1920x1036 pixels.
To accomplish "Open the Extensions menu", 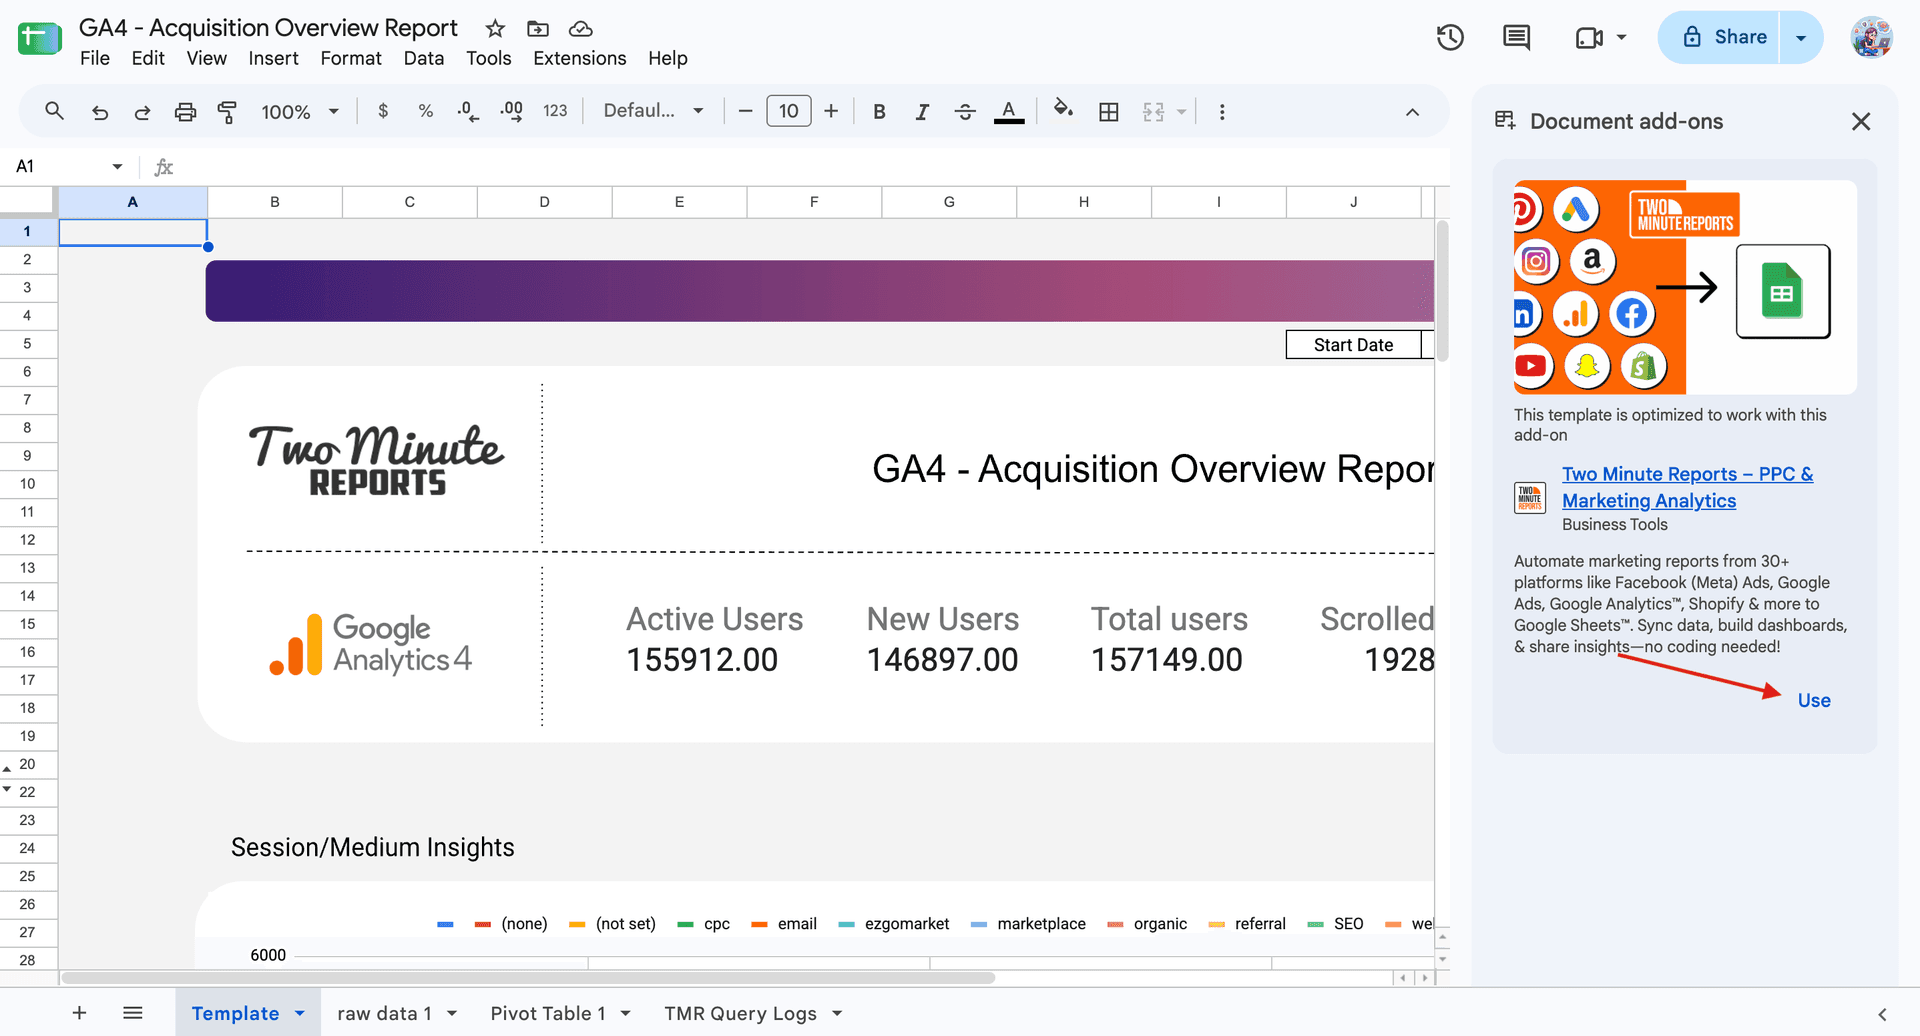I will [x=579, y=58].
